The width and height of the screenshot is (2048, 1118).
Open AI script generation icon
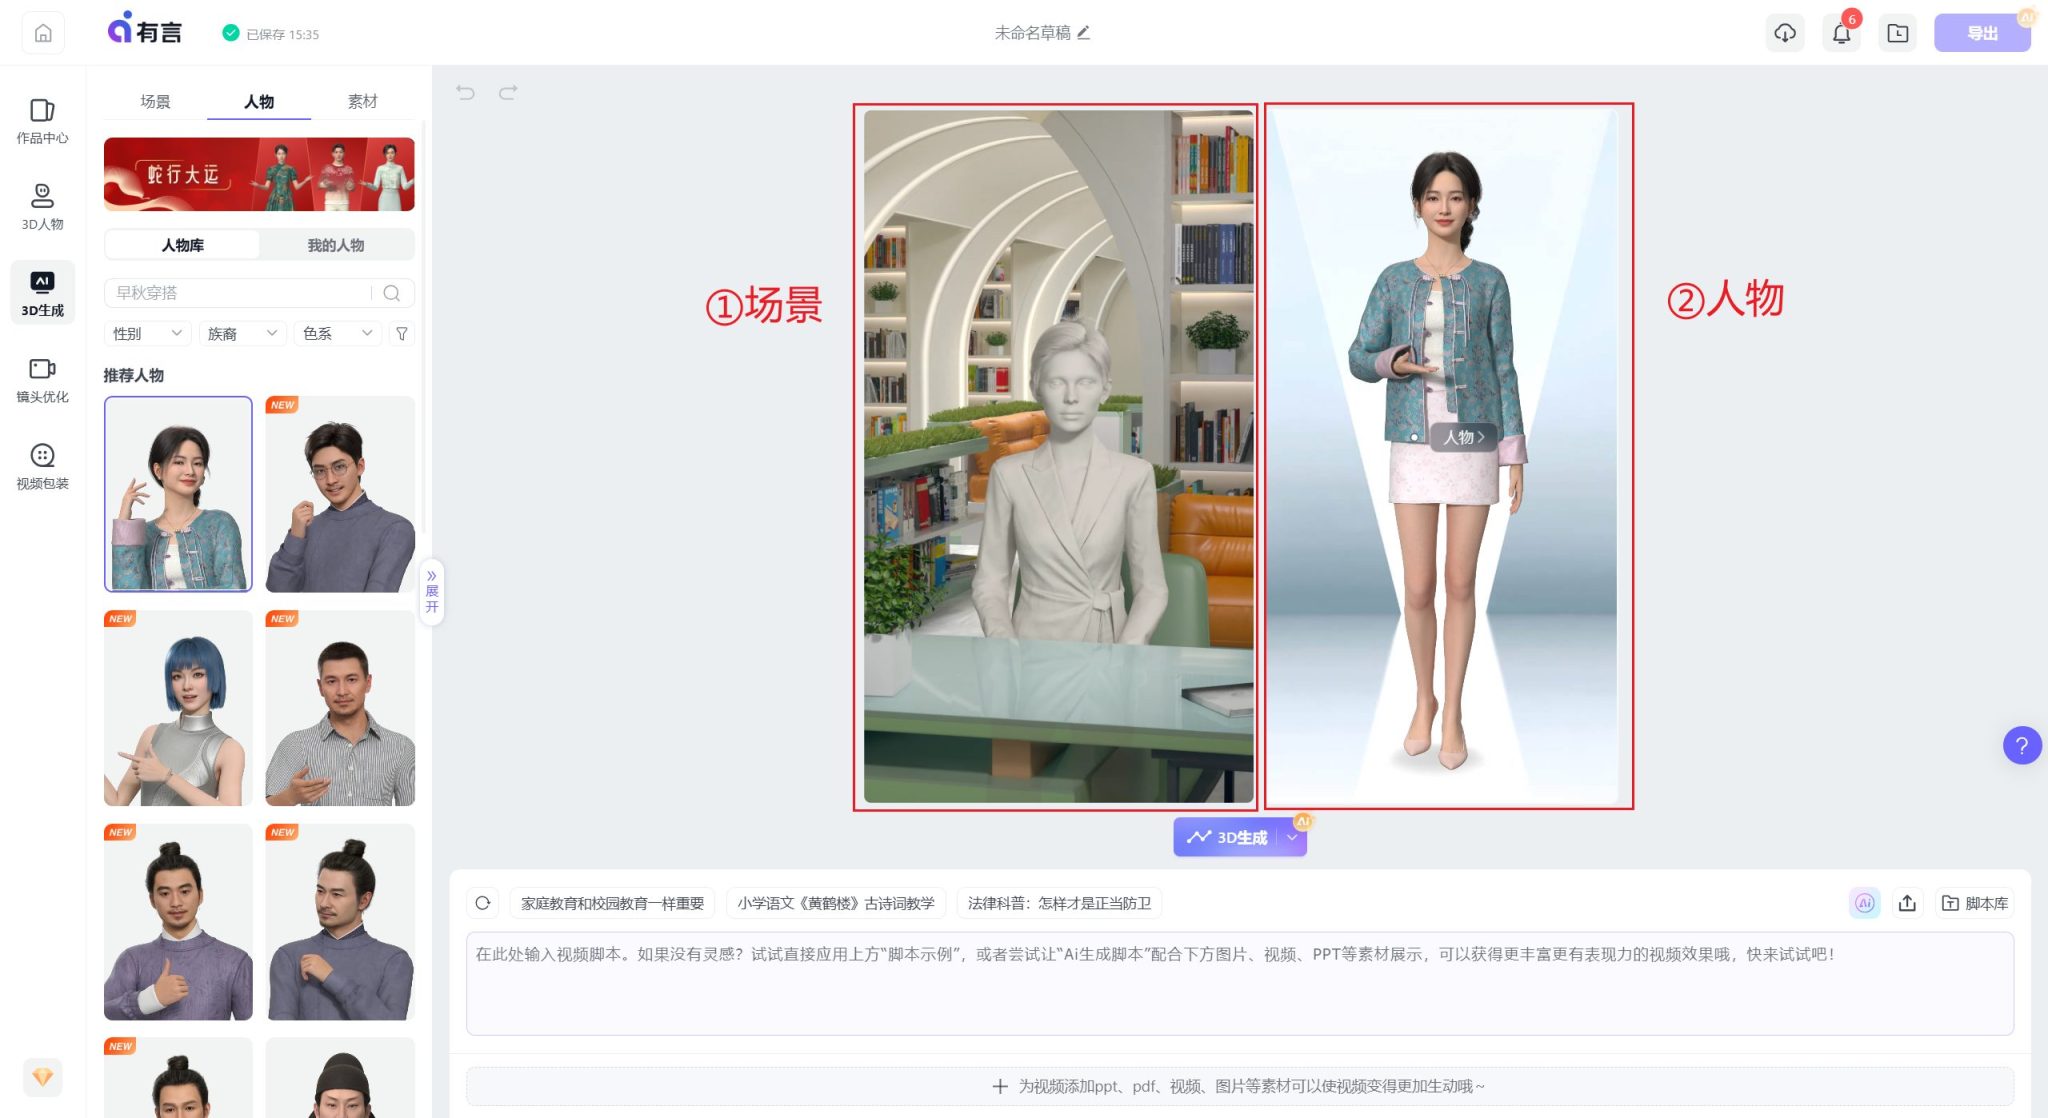[1864, 903]
